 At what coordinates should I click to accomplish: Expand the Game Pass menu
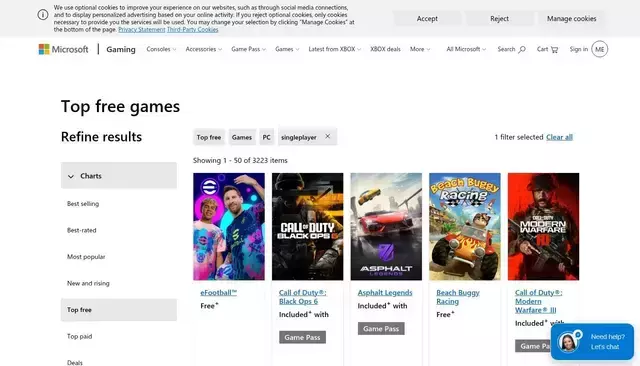click(x=249, y=49)
